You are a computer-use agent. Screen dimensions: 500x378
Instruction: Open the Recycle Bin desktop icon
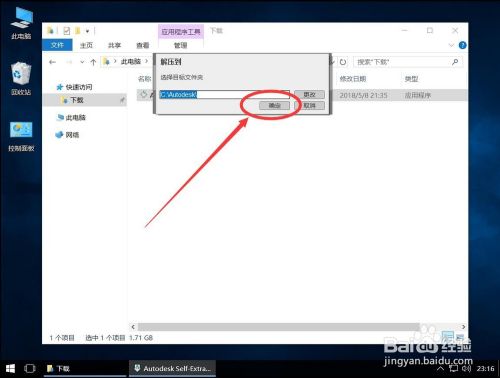click(21, 79)
